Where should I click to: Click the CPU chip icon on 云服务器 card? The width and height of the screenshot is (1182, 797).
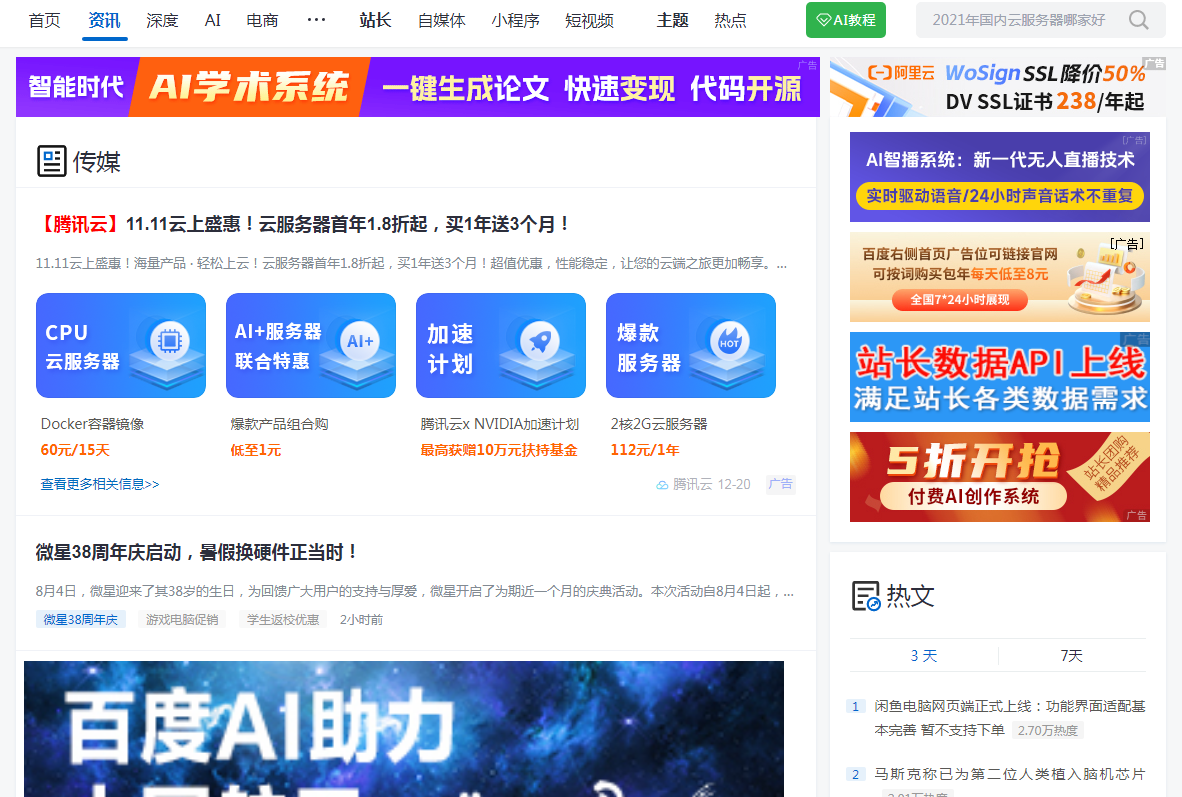170,341
